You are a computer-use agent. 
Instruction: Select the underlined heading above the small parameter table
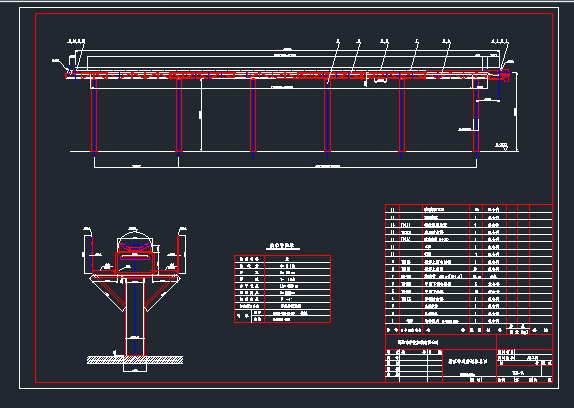coord(283,246)
